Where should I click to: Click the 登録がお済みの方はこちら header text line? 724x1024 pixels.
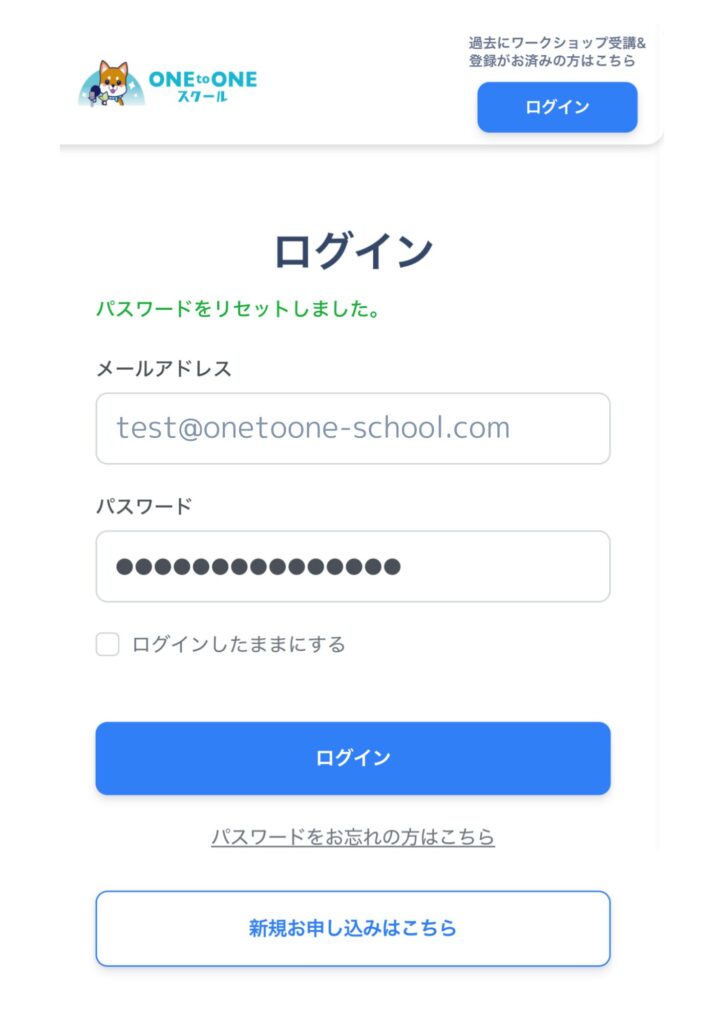tap(552, 61)
